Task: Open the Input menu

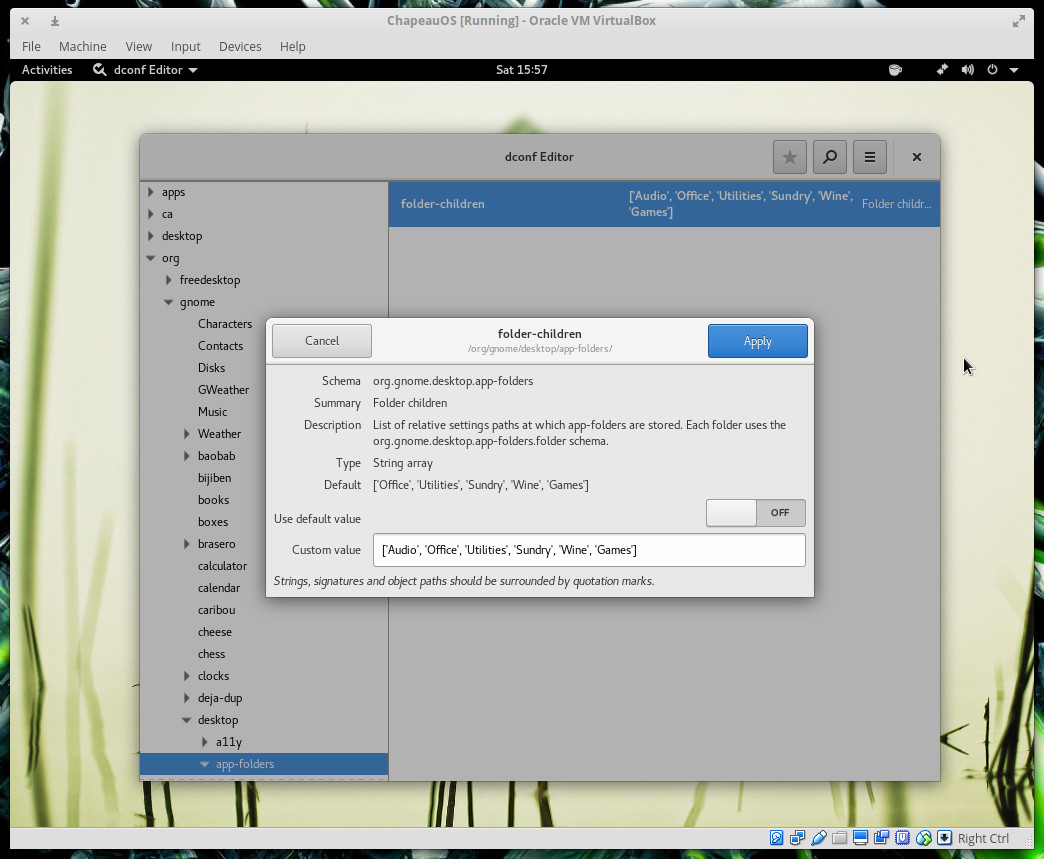Action: (x=185, y=47)
